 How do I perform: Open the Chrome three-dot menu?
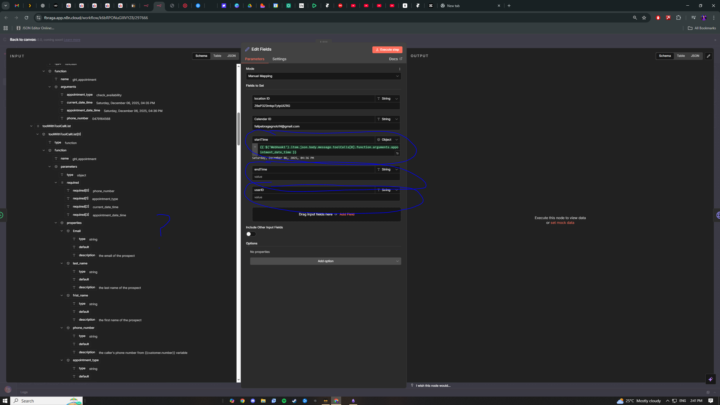pyautogui.click(x=714, y=17)
